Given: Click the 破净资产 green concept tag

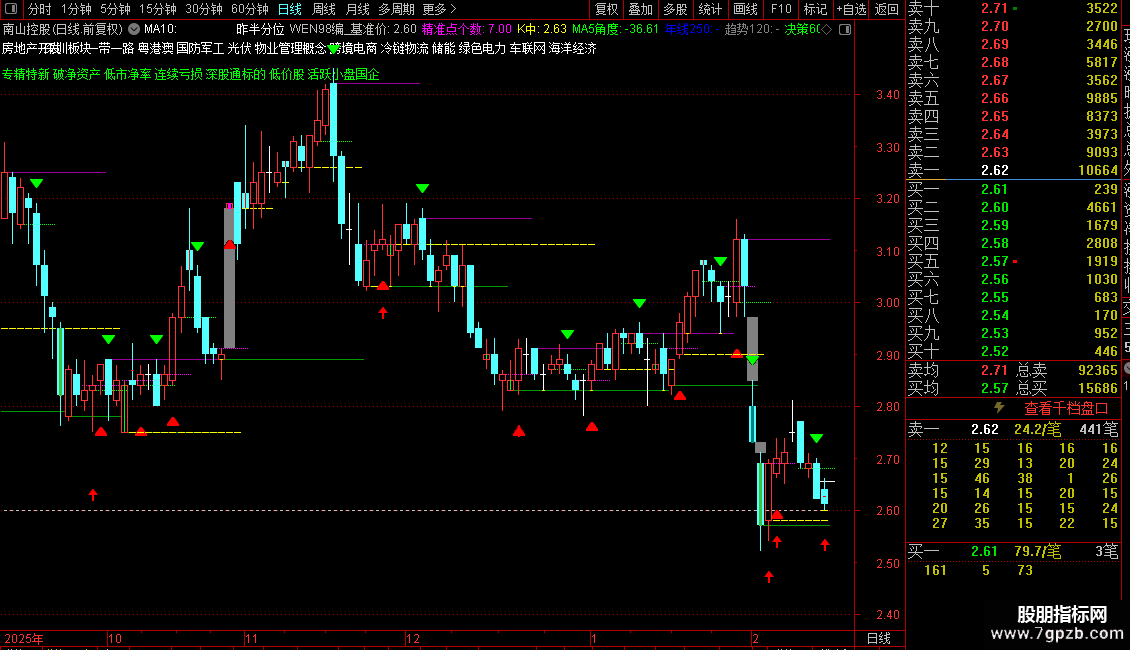Looking at the screenshot, I should 76,74.
